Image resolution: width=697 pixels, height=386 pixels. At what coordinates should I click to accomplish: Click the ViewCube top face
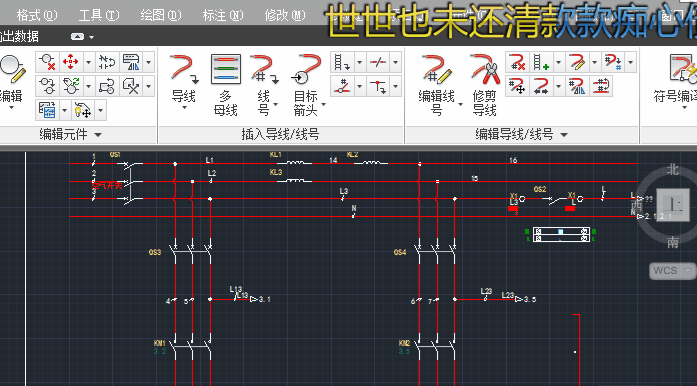pyautogui.click(x=673, y=205)
